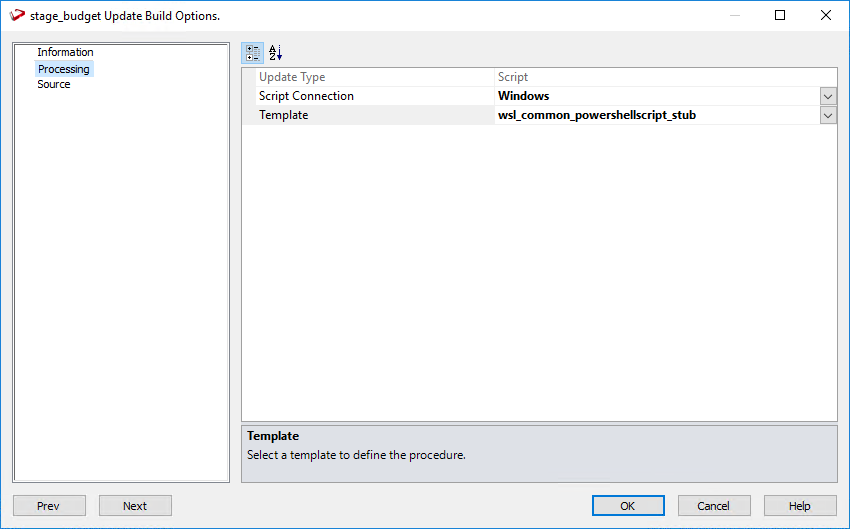This screenshot has height=529, width=852.
Task: Select the Information page in the tree
Action: [x=65, y=52]
